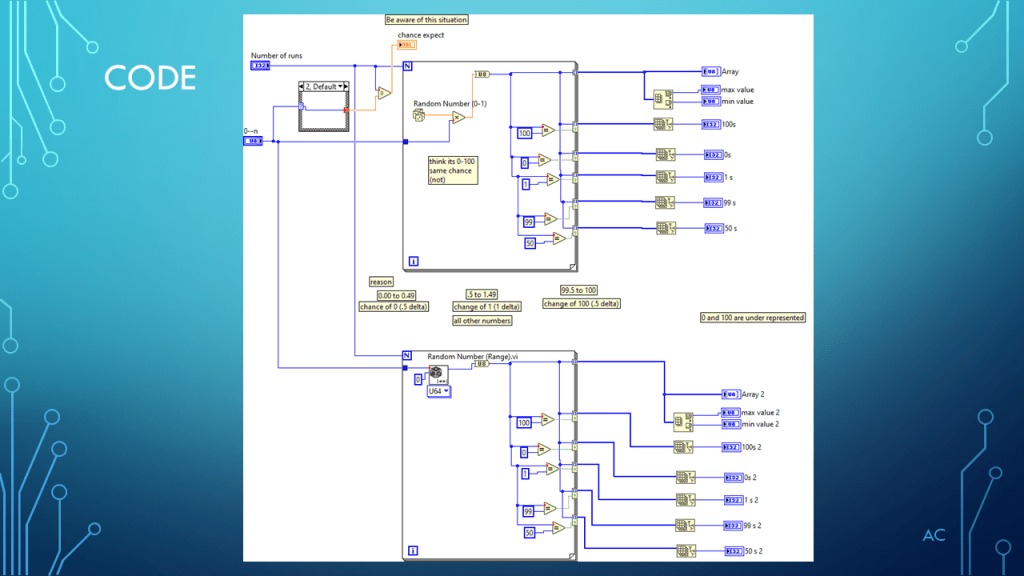Select the chance expect DBL indicator terminal

[408, 45]
